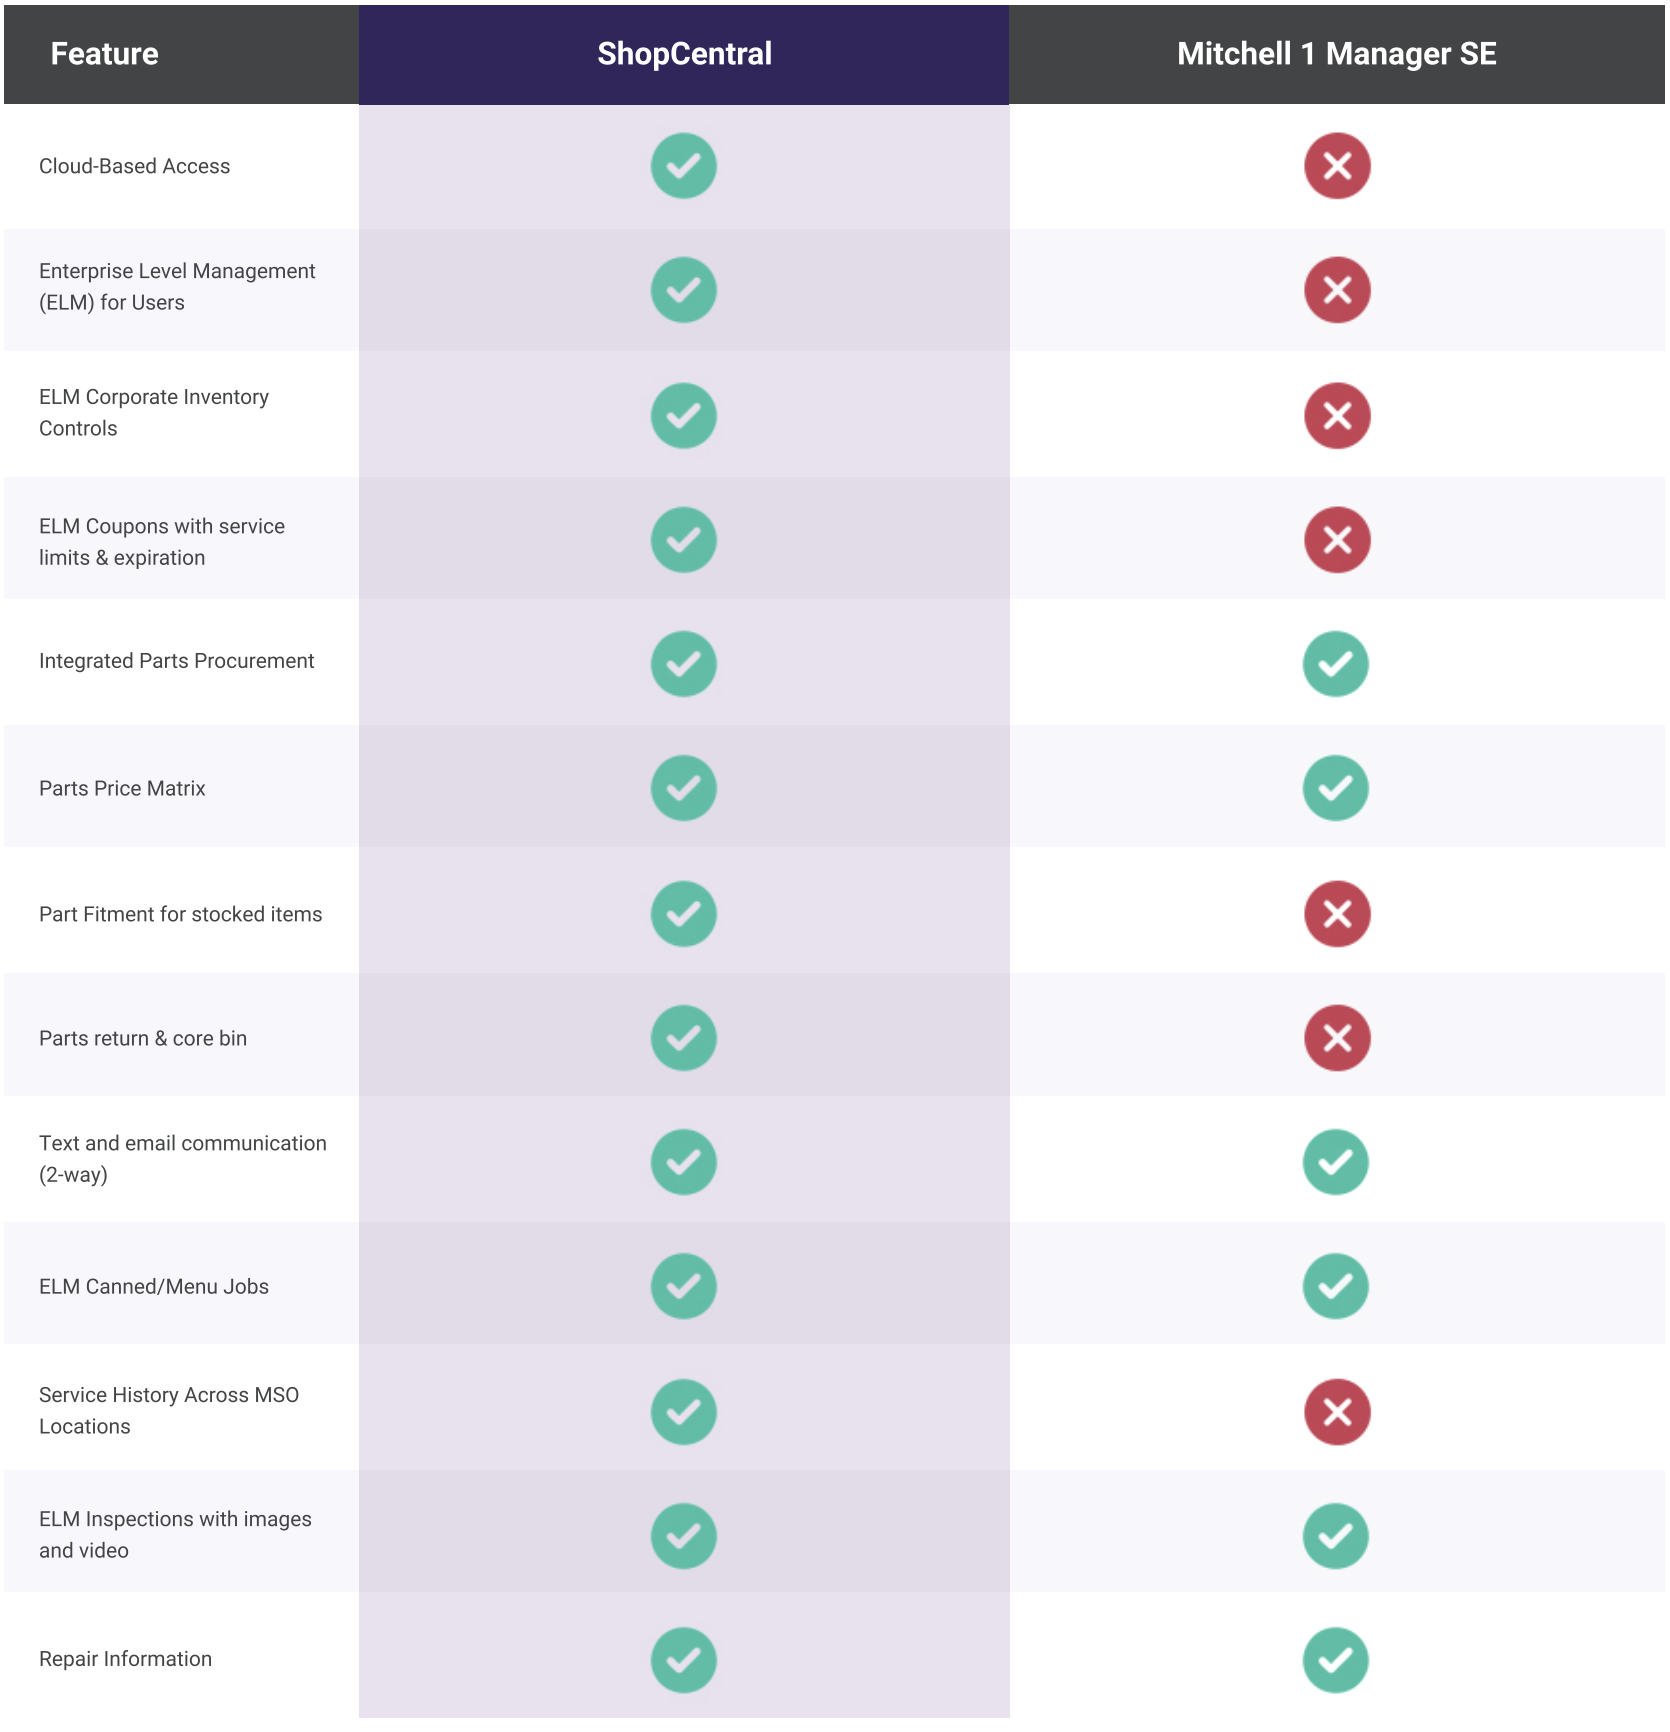Click Mitchell 1's ELM Coupons red X icon
The height and width of the screenshot is (1732, 1670).
[x=1336, y=540]
